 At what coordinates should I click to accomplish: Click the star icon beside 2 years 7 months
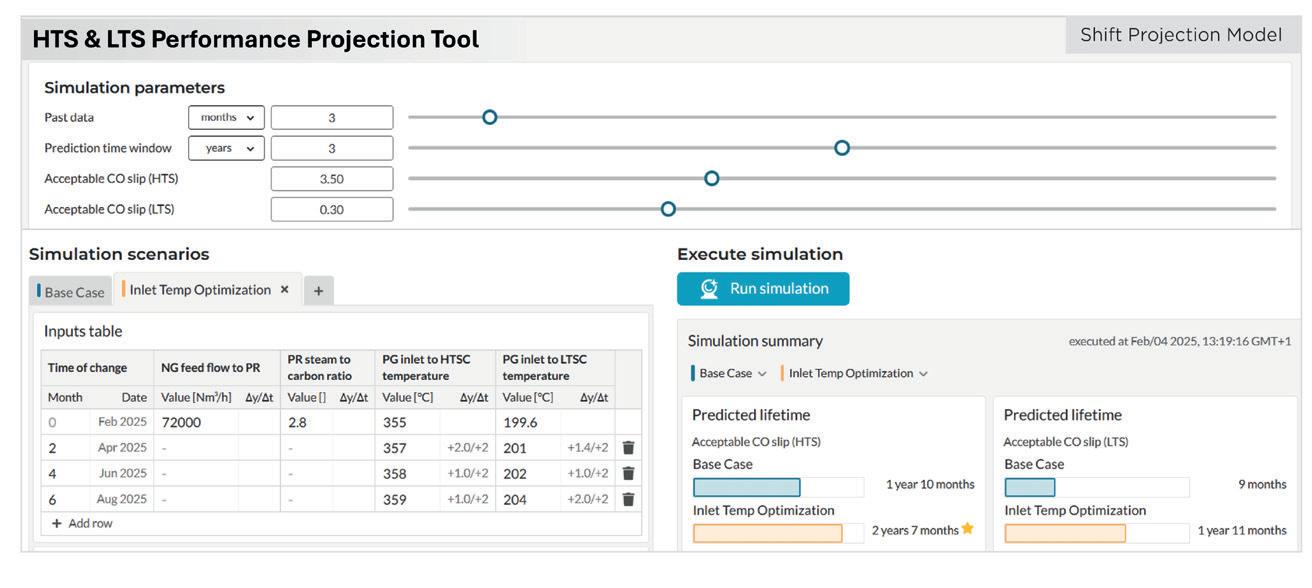pos(967,530)
